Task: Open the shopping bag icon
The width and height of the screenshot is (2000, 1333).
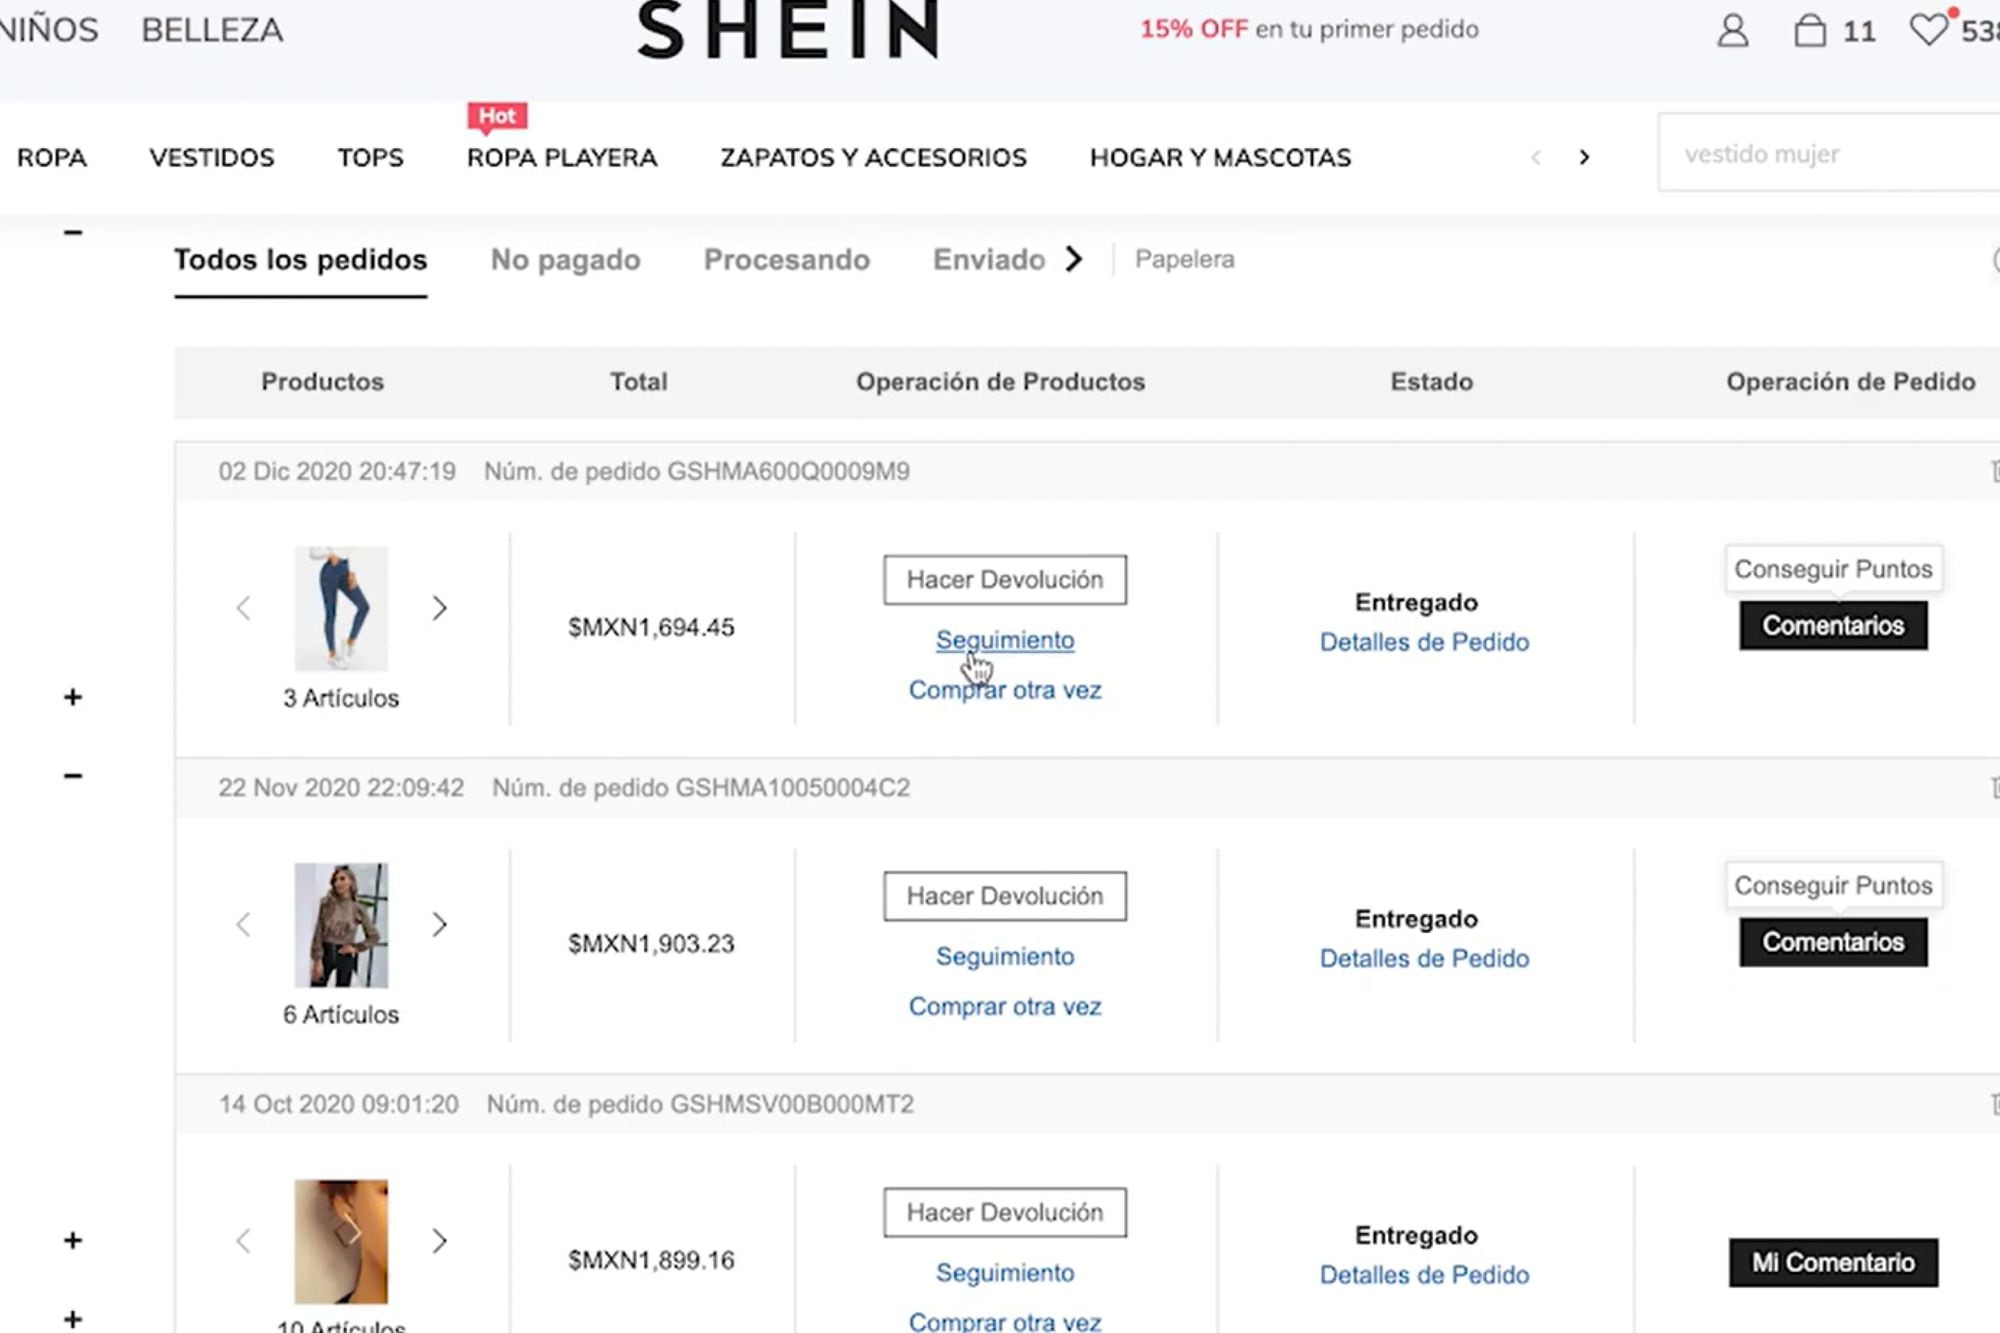Action: (x=1809, y=31)
